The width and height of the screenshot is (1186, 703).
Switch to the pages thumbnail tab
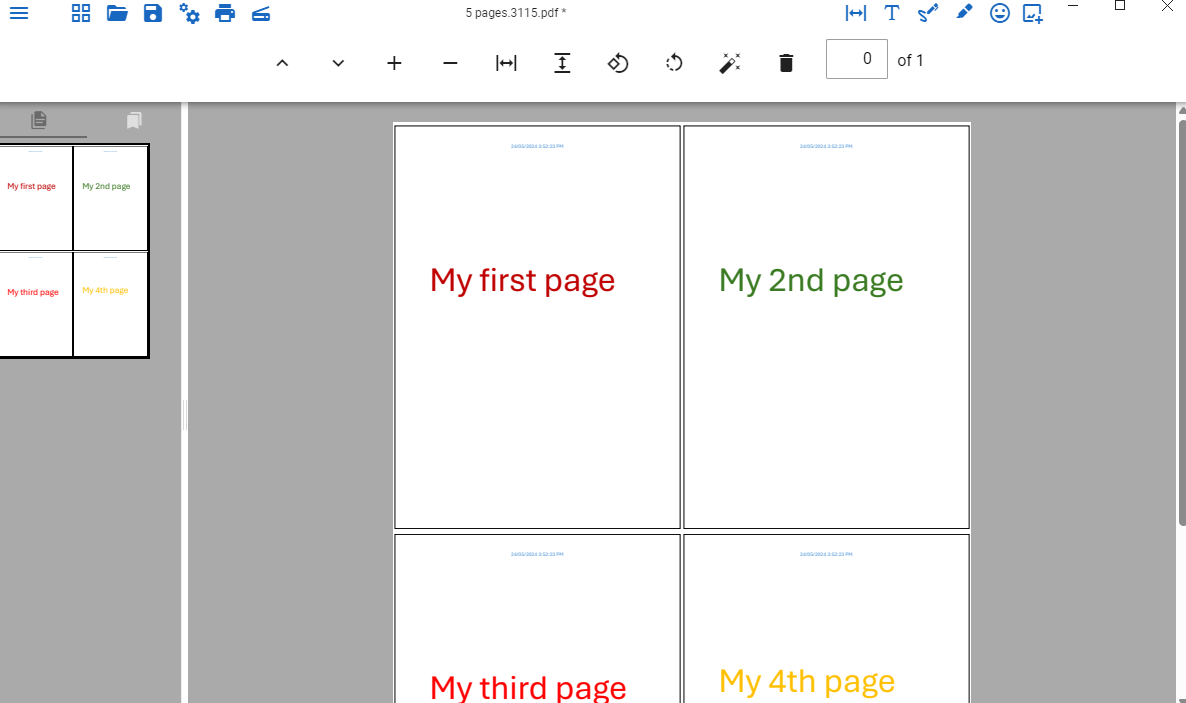click(x=39, y=120)
